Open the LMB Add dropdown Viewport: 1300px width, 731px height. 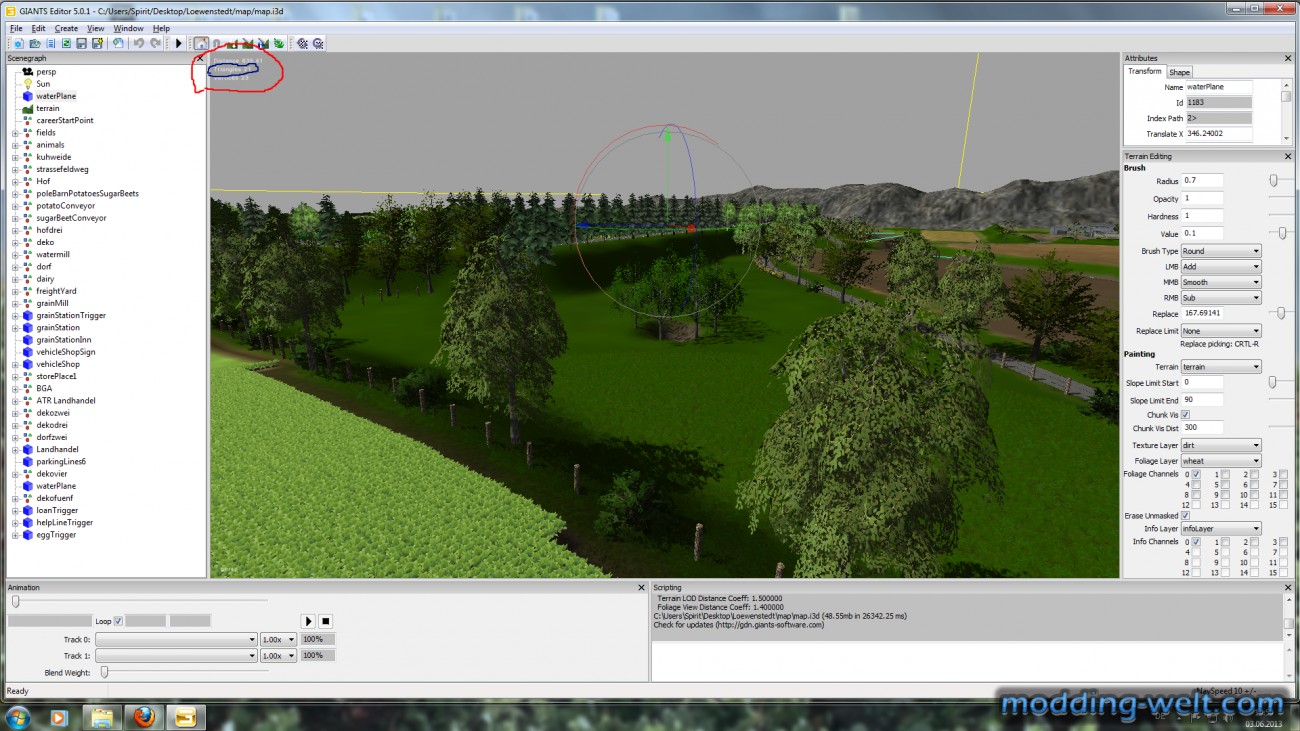1221,267
